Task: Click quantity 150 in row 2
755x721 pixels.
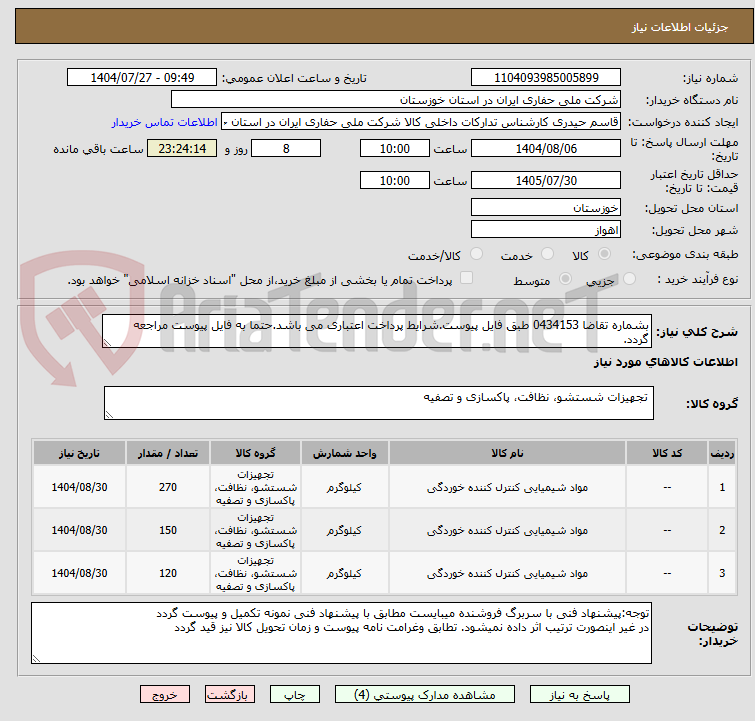Action: pos(168,530)
